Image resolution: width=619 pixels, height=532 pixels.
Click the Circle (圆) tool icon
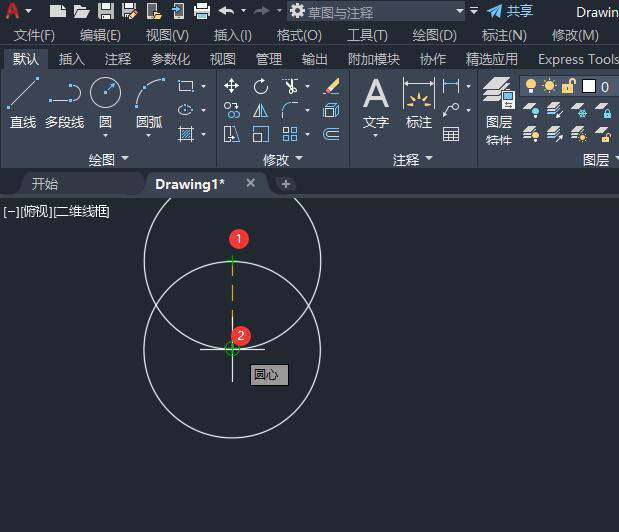(105, 95)
